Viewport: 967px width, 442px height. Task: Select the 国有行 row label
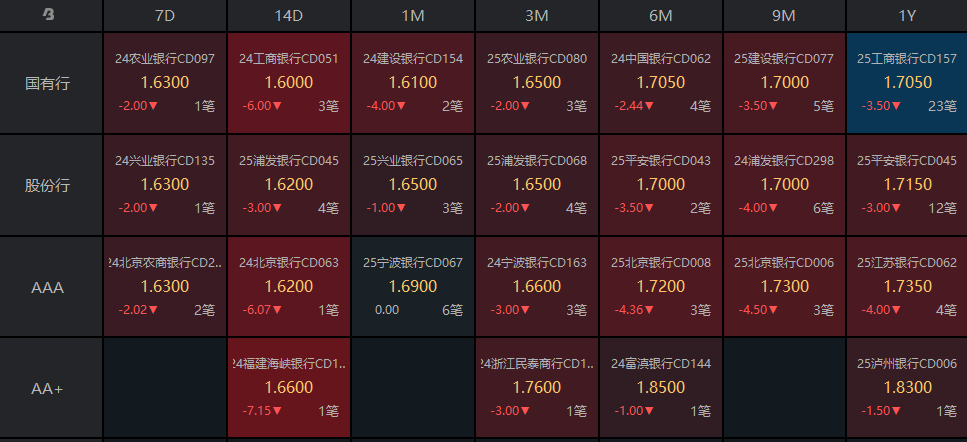coord(47,83)
